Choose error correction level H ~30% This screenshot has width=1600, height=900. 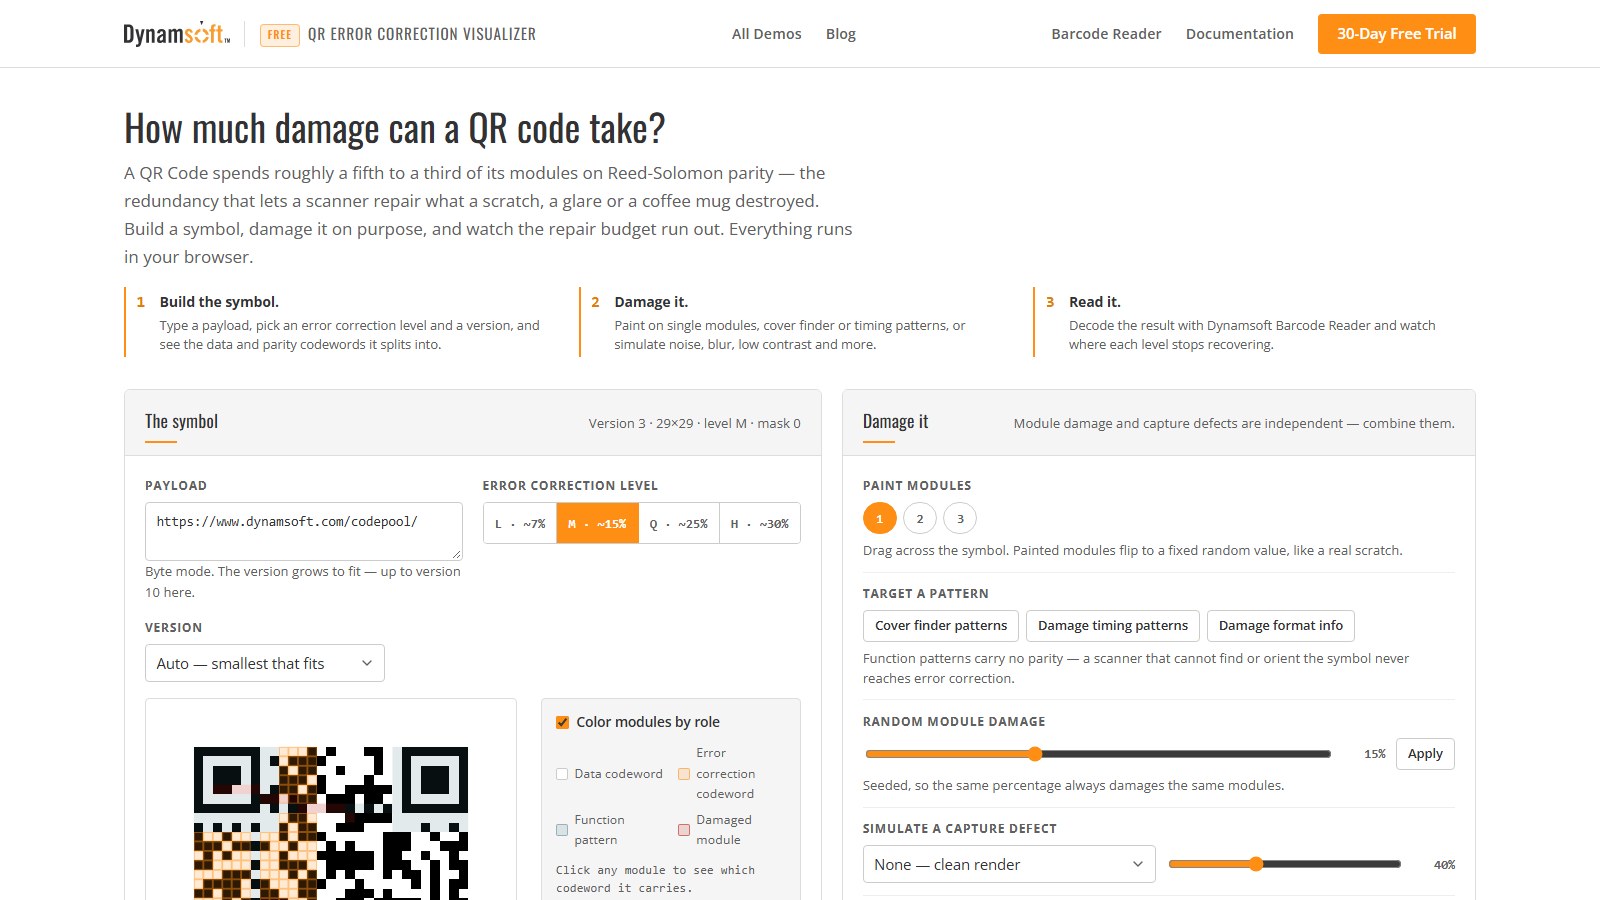760,523
